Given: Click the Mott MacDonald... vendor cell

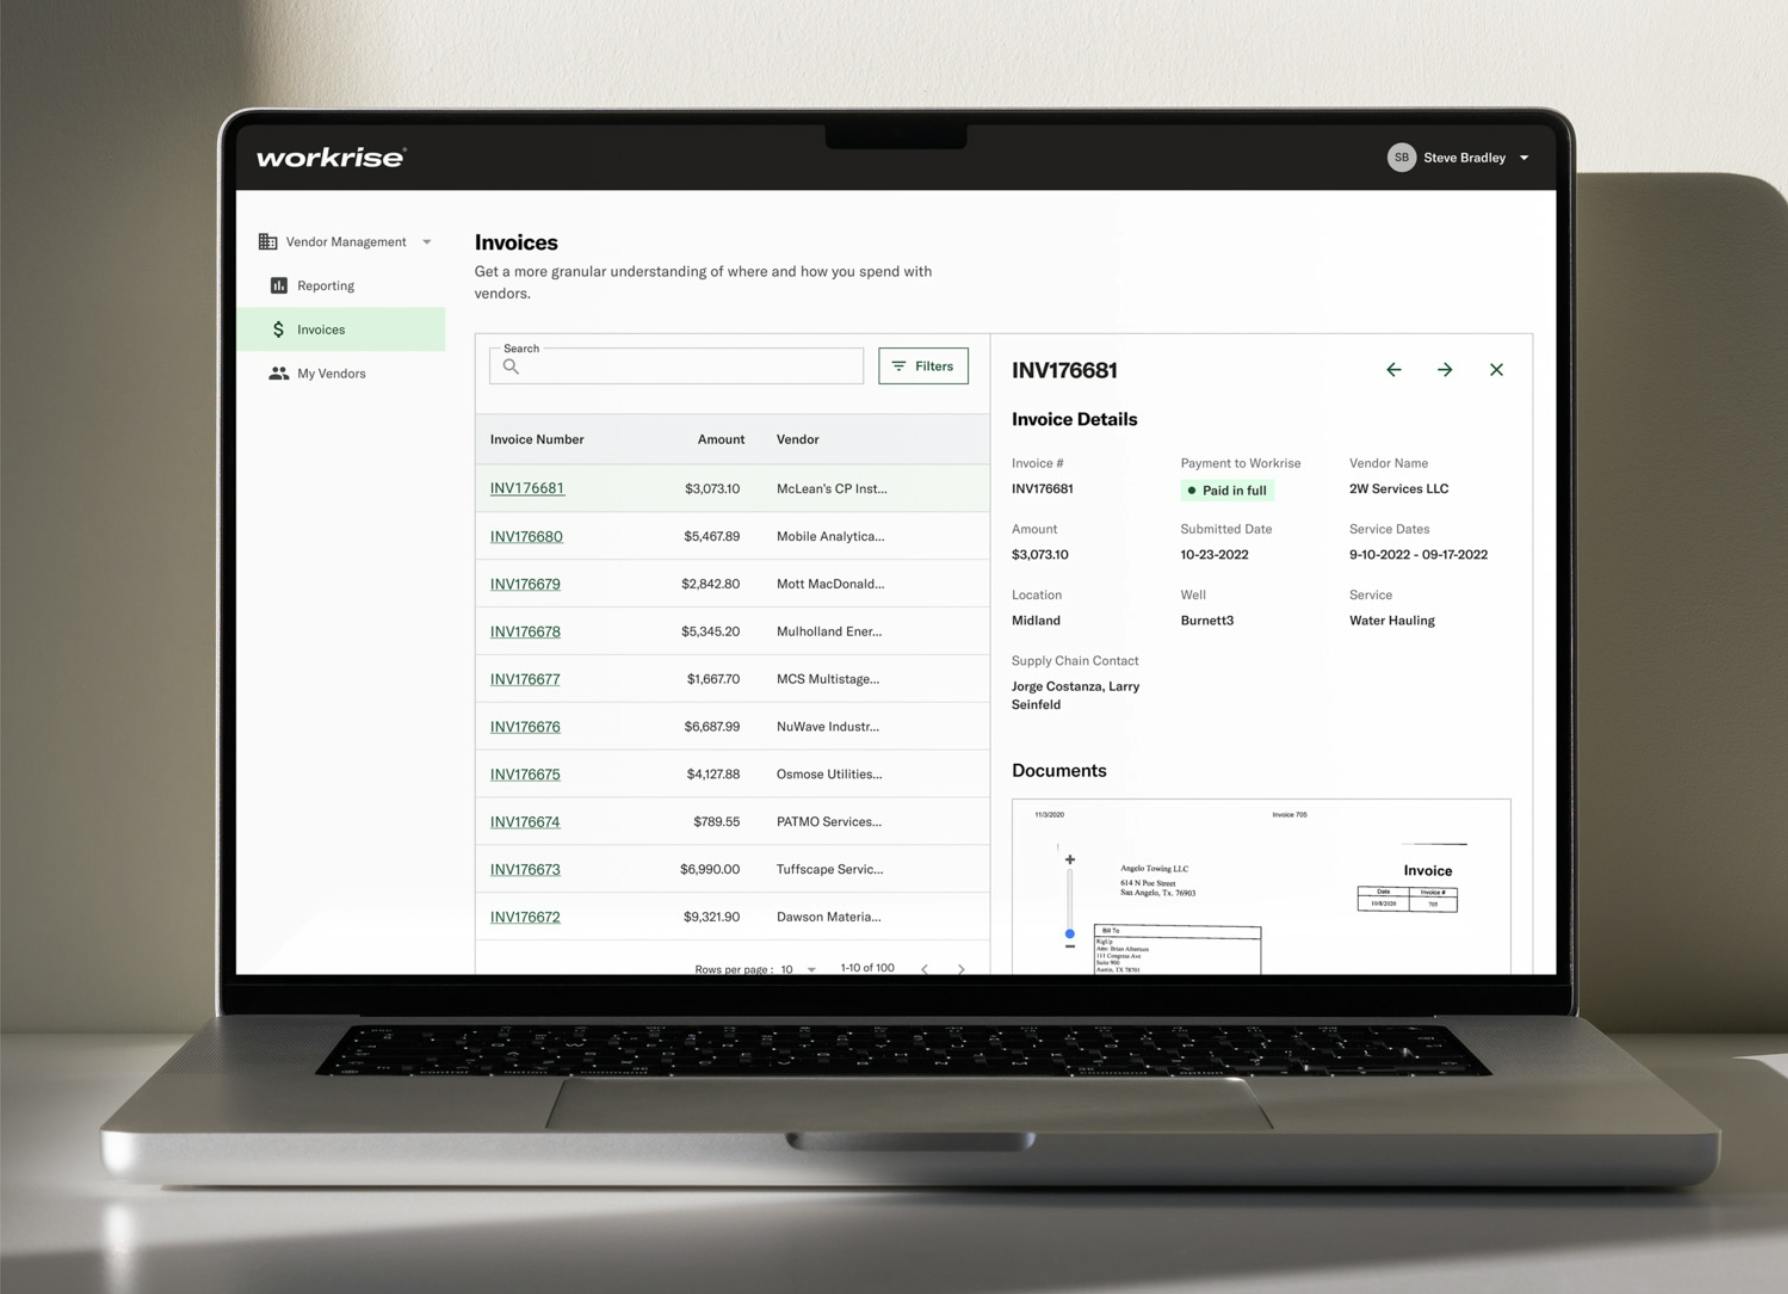Looking at the screenshot, I should tap(831, 584).
